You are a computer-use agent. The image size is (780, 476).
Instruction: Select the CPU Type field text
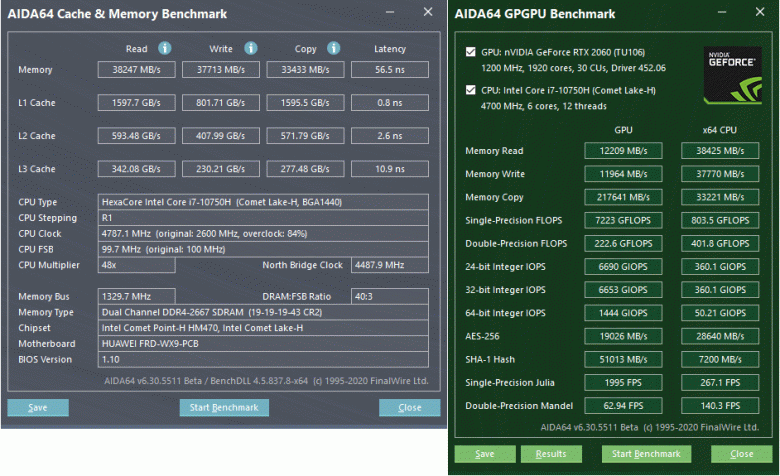(x=264, y=202)
